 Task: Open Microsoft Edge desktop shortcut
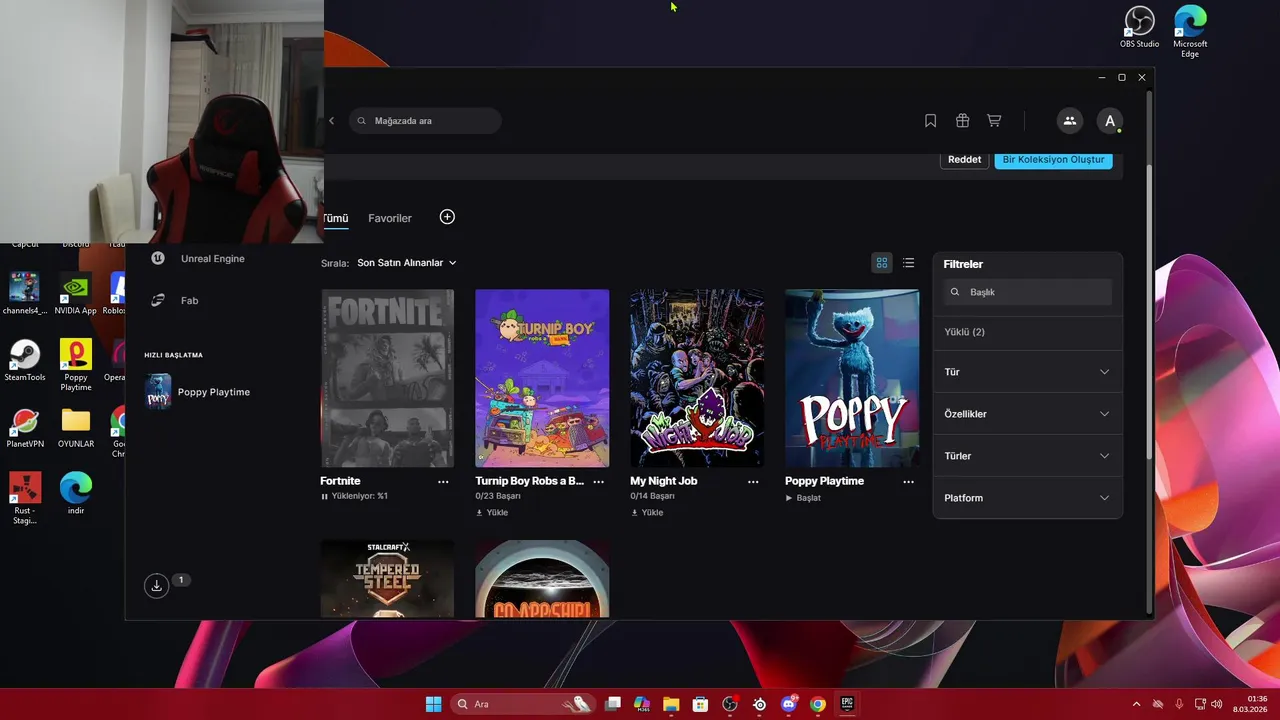click(x=1190, y=31)
